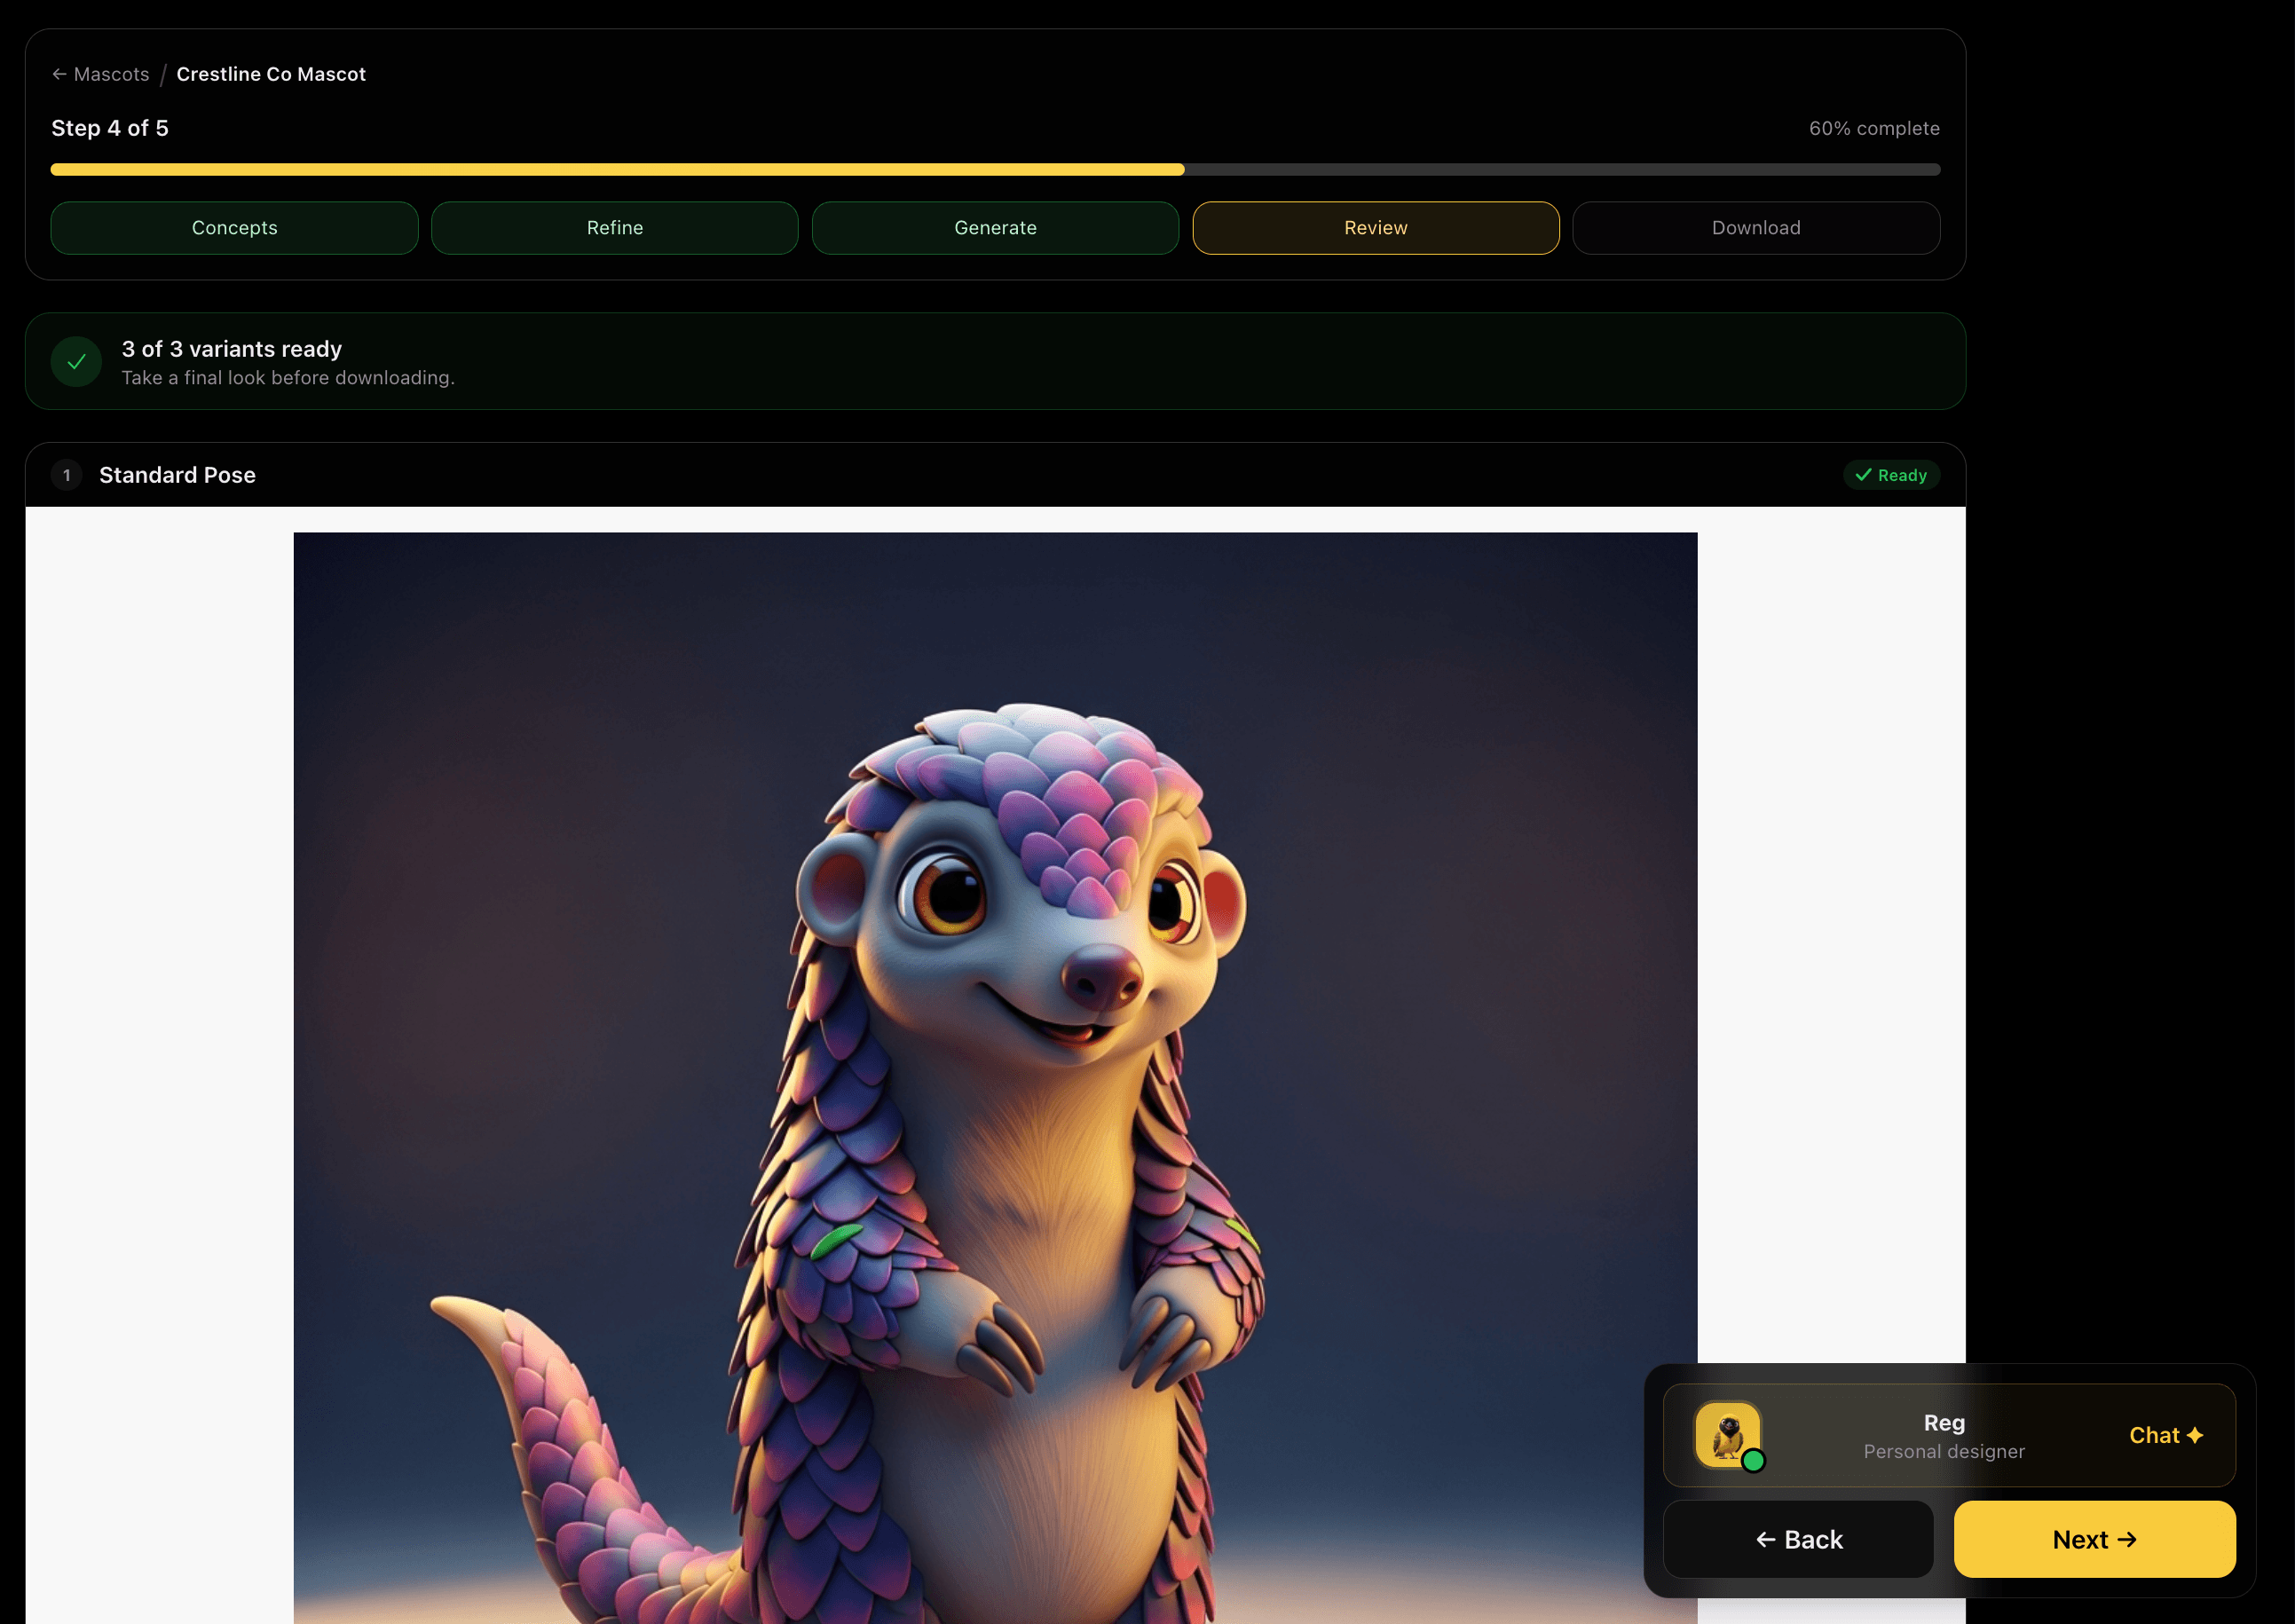This screenshot has height=1624, width=2295.
Task: Click the Standard Pose number badge
Action: pyautogui.click(x=67, y=475)
